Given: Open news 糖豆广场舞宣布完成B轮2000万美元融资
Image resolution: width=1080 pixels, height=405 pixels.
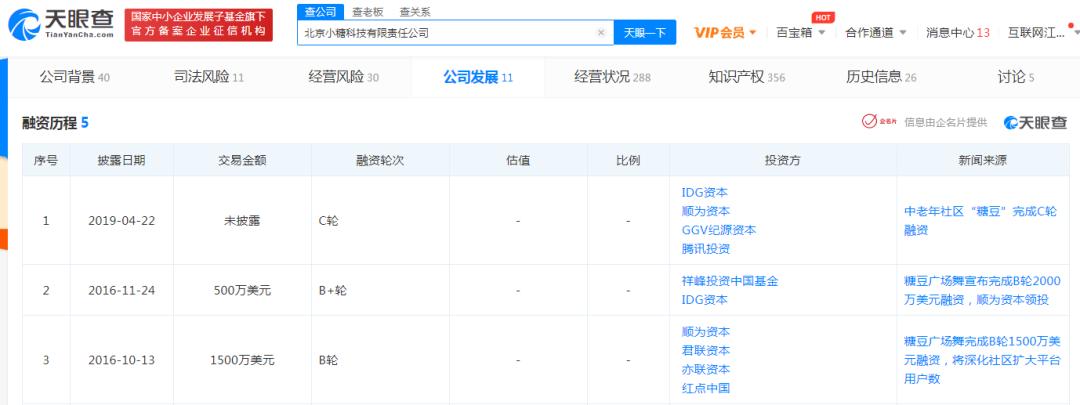Looking at the screenshot, I should [x=982, y=291].
